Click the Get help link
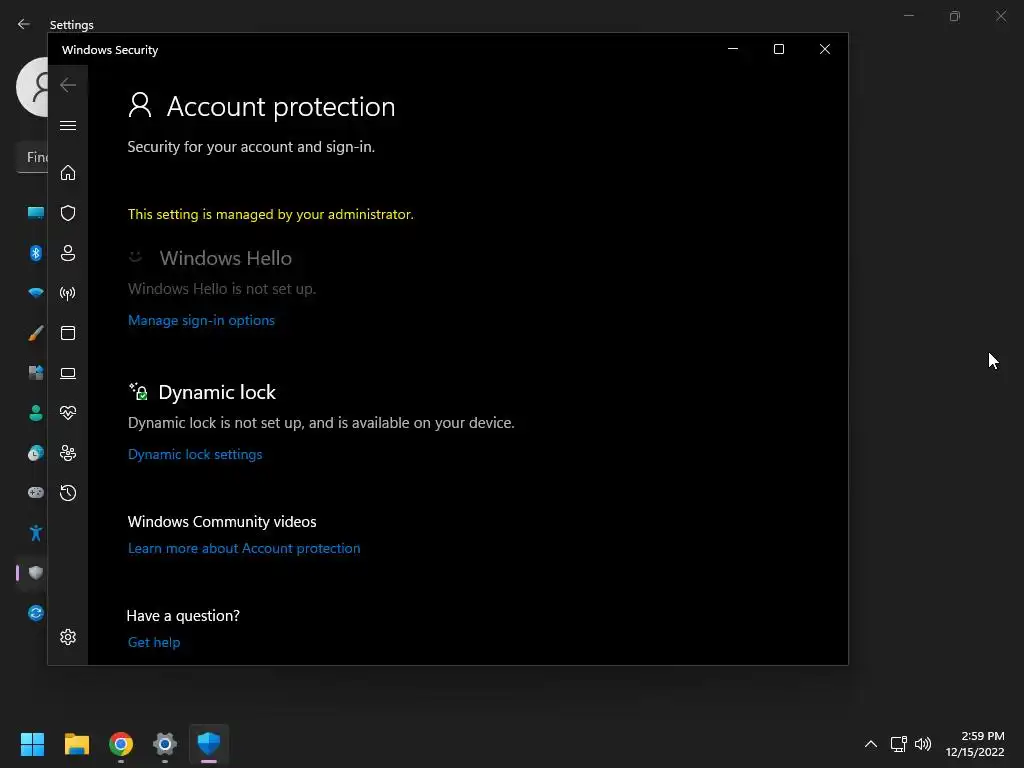 [154, 643]
